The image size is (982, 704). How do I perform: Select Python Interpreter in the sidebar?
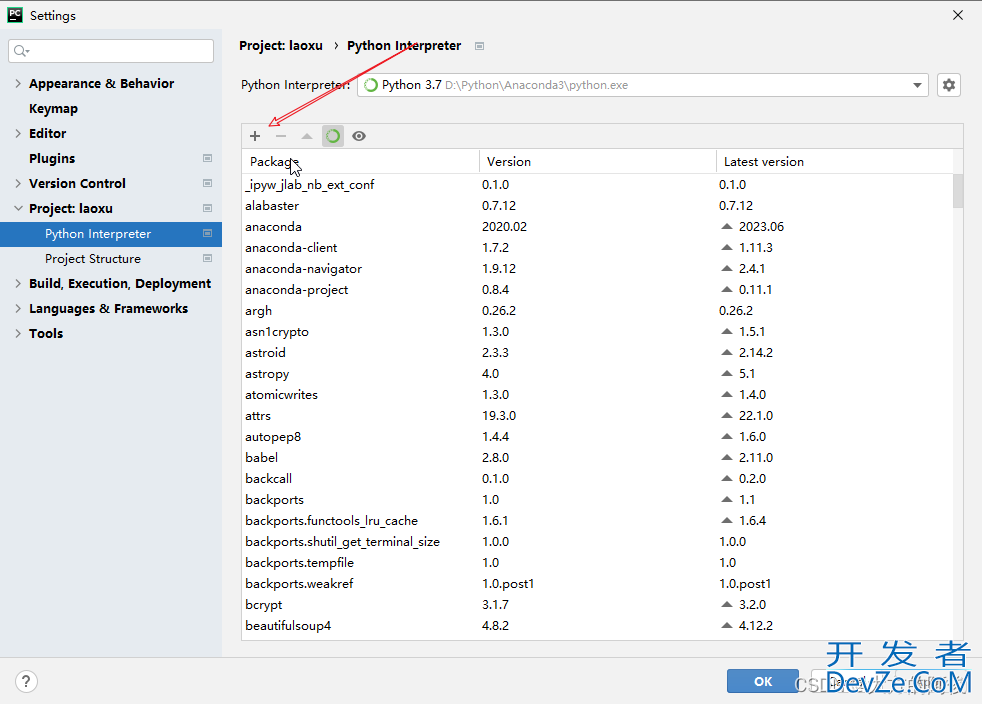[x=111, y=234]
